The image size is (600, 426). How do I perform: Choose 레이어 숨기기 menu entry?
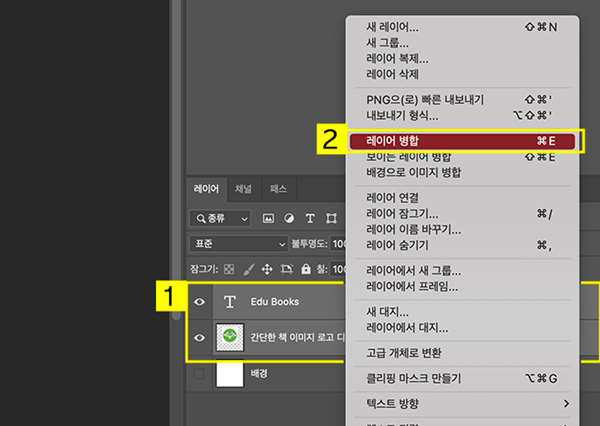pos(462,245)
